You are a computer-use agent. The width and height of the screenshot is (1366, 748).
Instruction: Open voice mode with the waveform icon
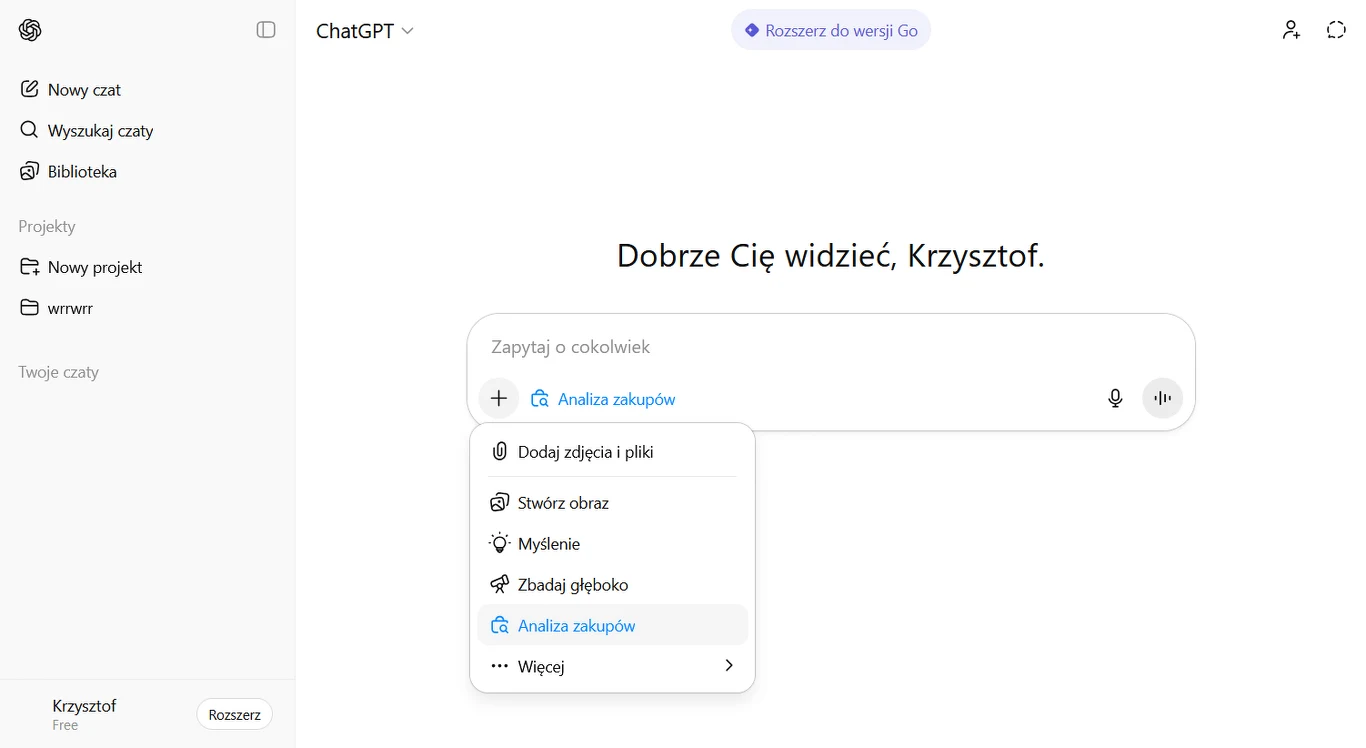click(1162, 398)
